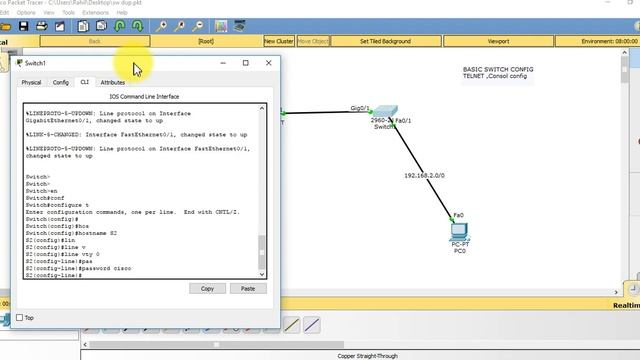Switch to Realtime mode tab
Image resolution: width=640 pixels, height=360 pixels.
[x=626, y=305]
